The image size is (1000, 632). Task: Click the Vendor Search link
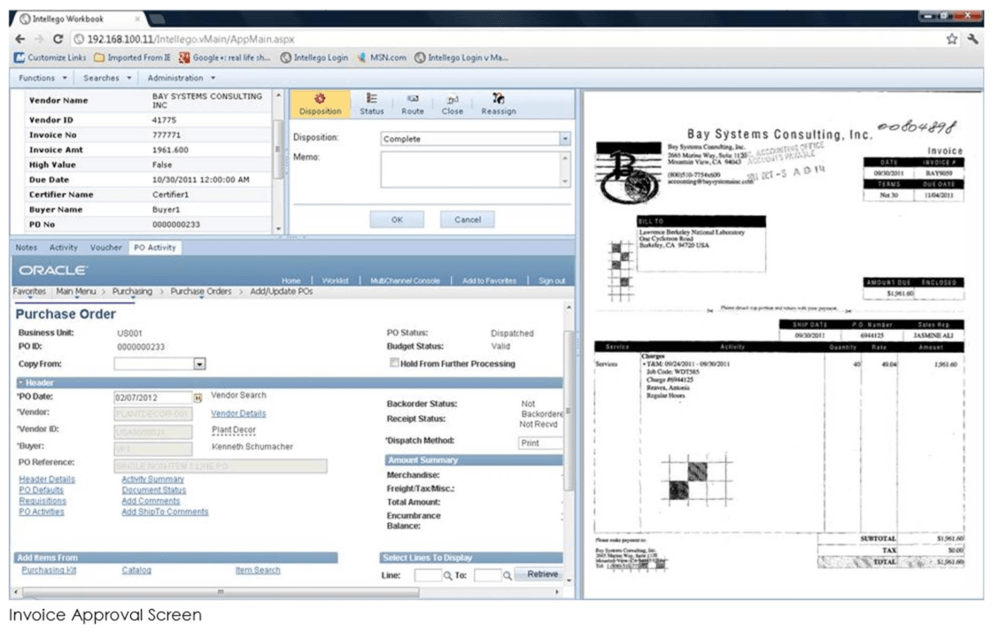point(239,395)
